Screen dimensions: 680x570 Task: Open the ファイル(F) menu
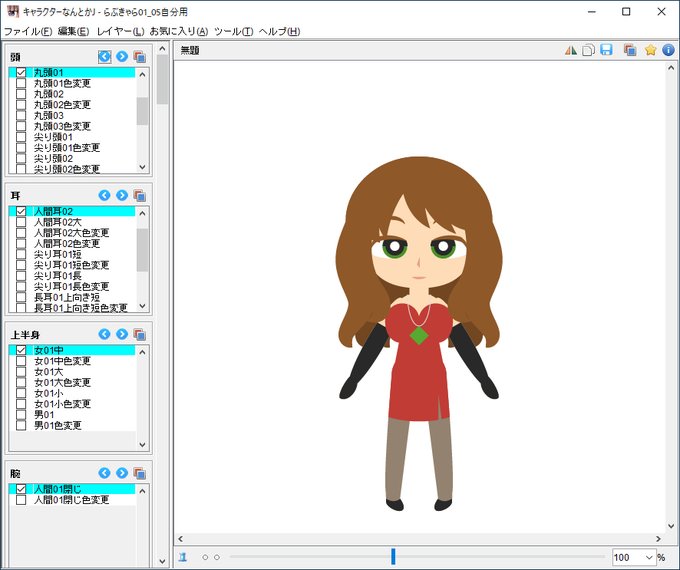click(28, 31)
